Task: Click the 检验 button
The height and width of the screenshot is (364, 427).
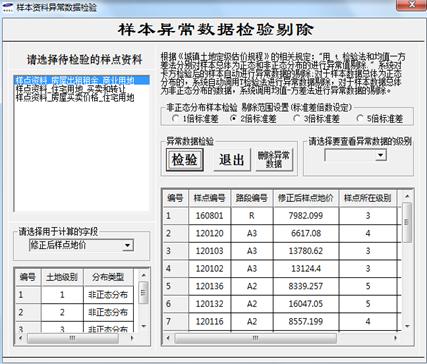Action: point(185,160)
